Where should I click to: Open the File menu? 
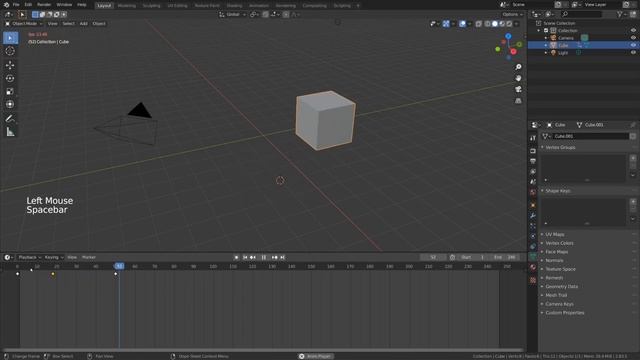pos(16,5)
